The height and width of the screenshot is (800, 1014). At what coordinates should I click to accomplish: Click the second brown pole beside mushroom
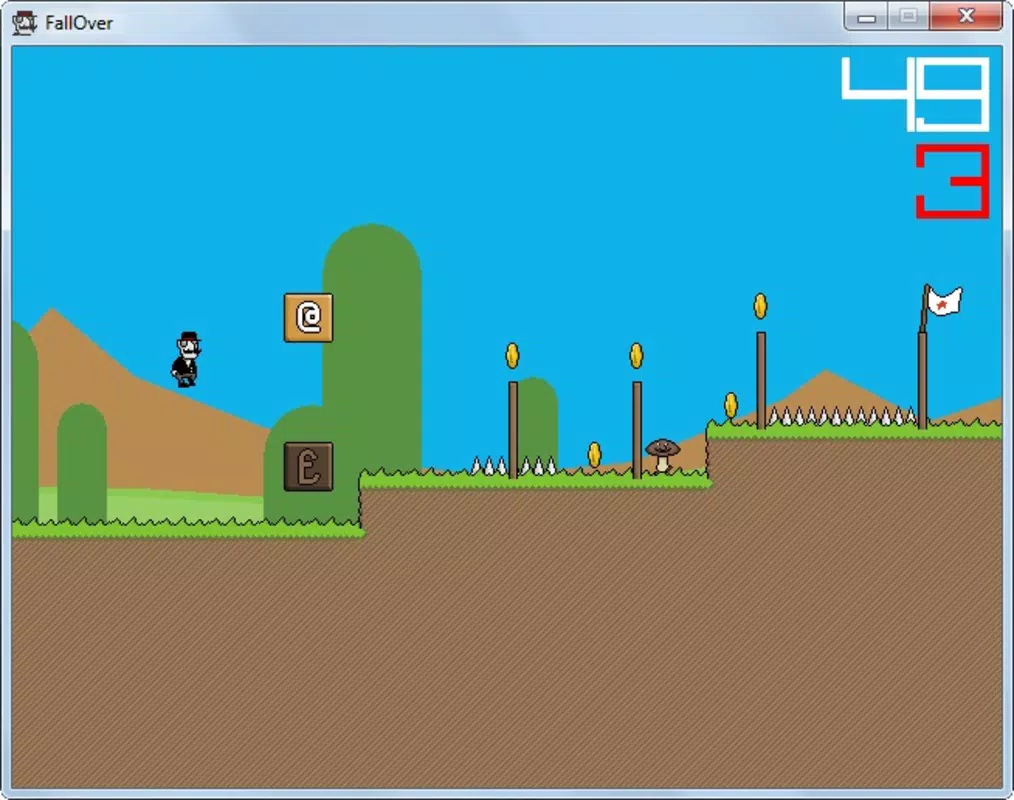637,430
